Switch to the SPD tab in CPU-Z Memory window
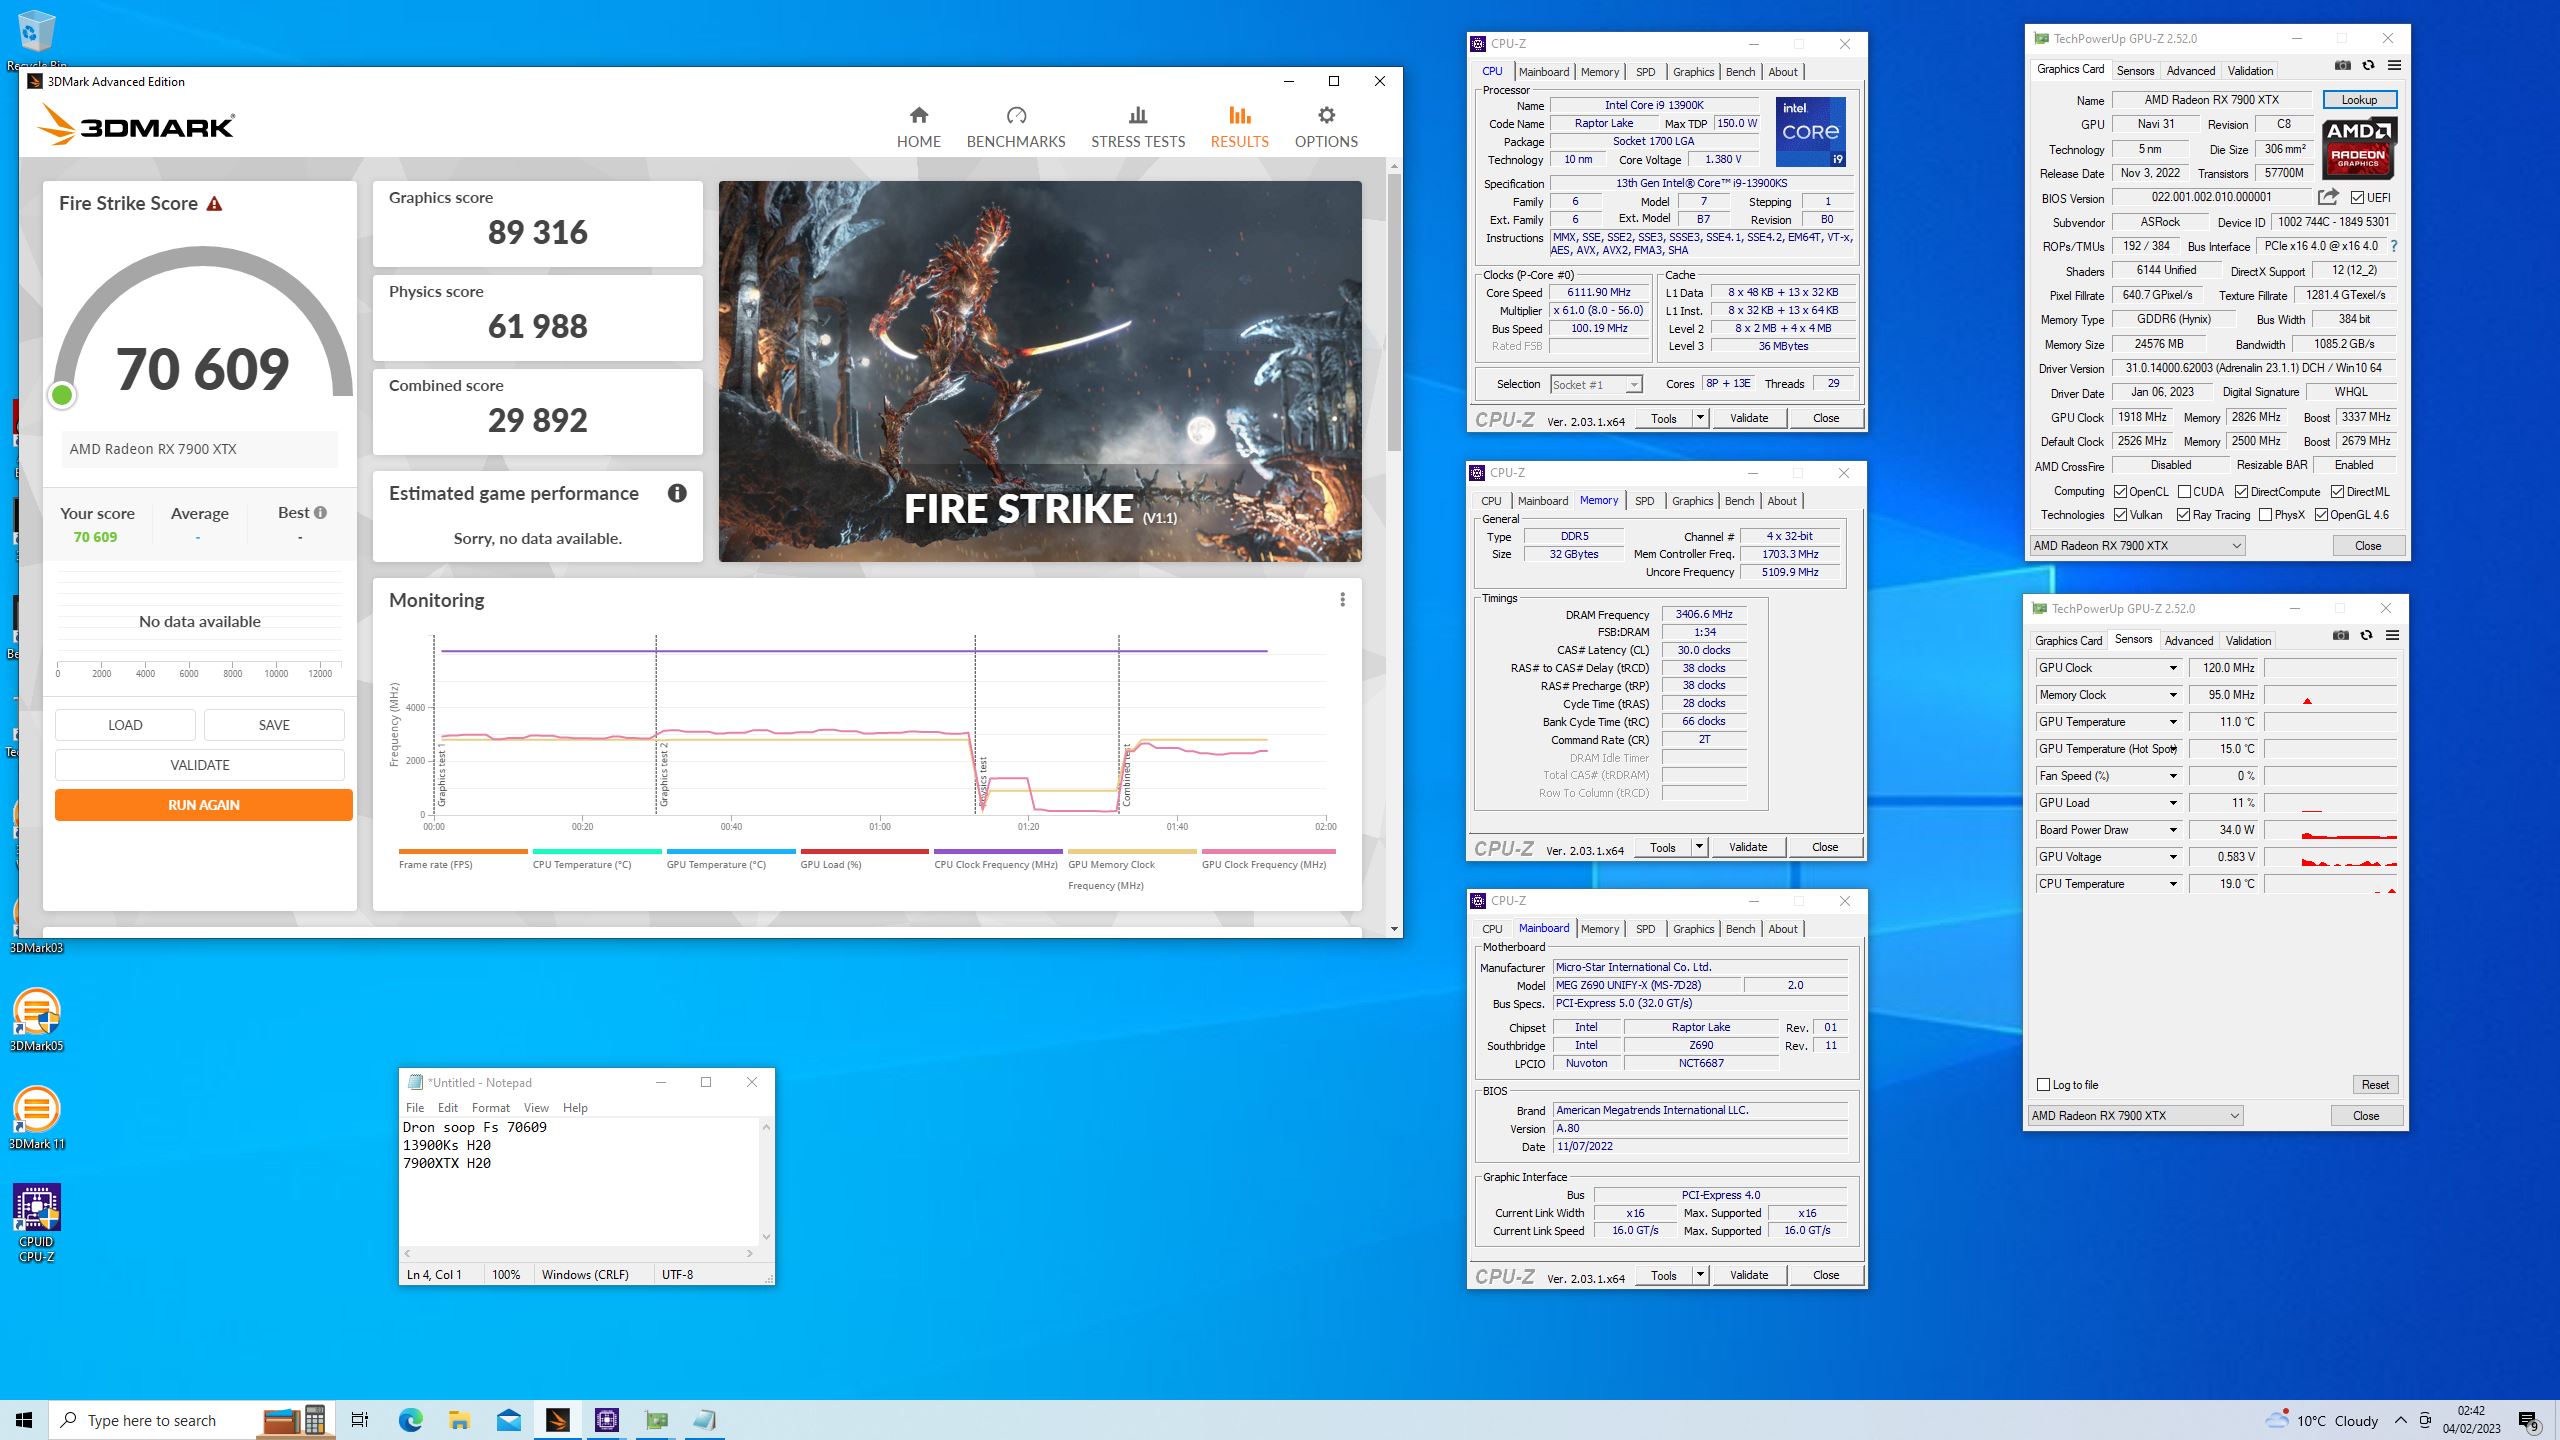2560x1440 pixels. [x=1644, y=501]
